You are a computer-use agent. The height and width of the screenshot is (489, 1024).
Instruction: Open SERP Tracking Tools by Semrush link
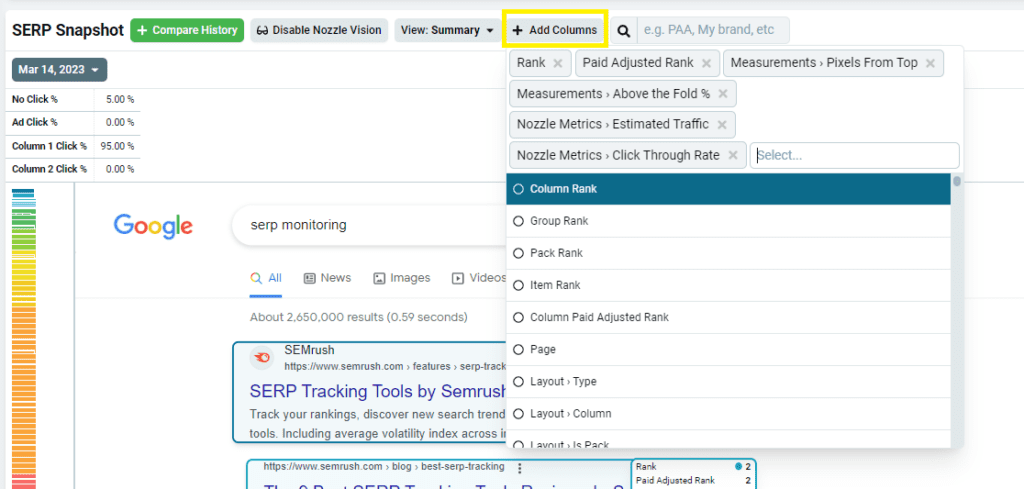pos(377,391)
